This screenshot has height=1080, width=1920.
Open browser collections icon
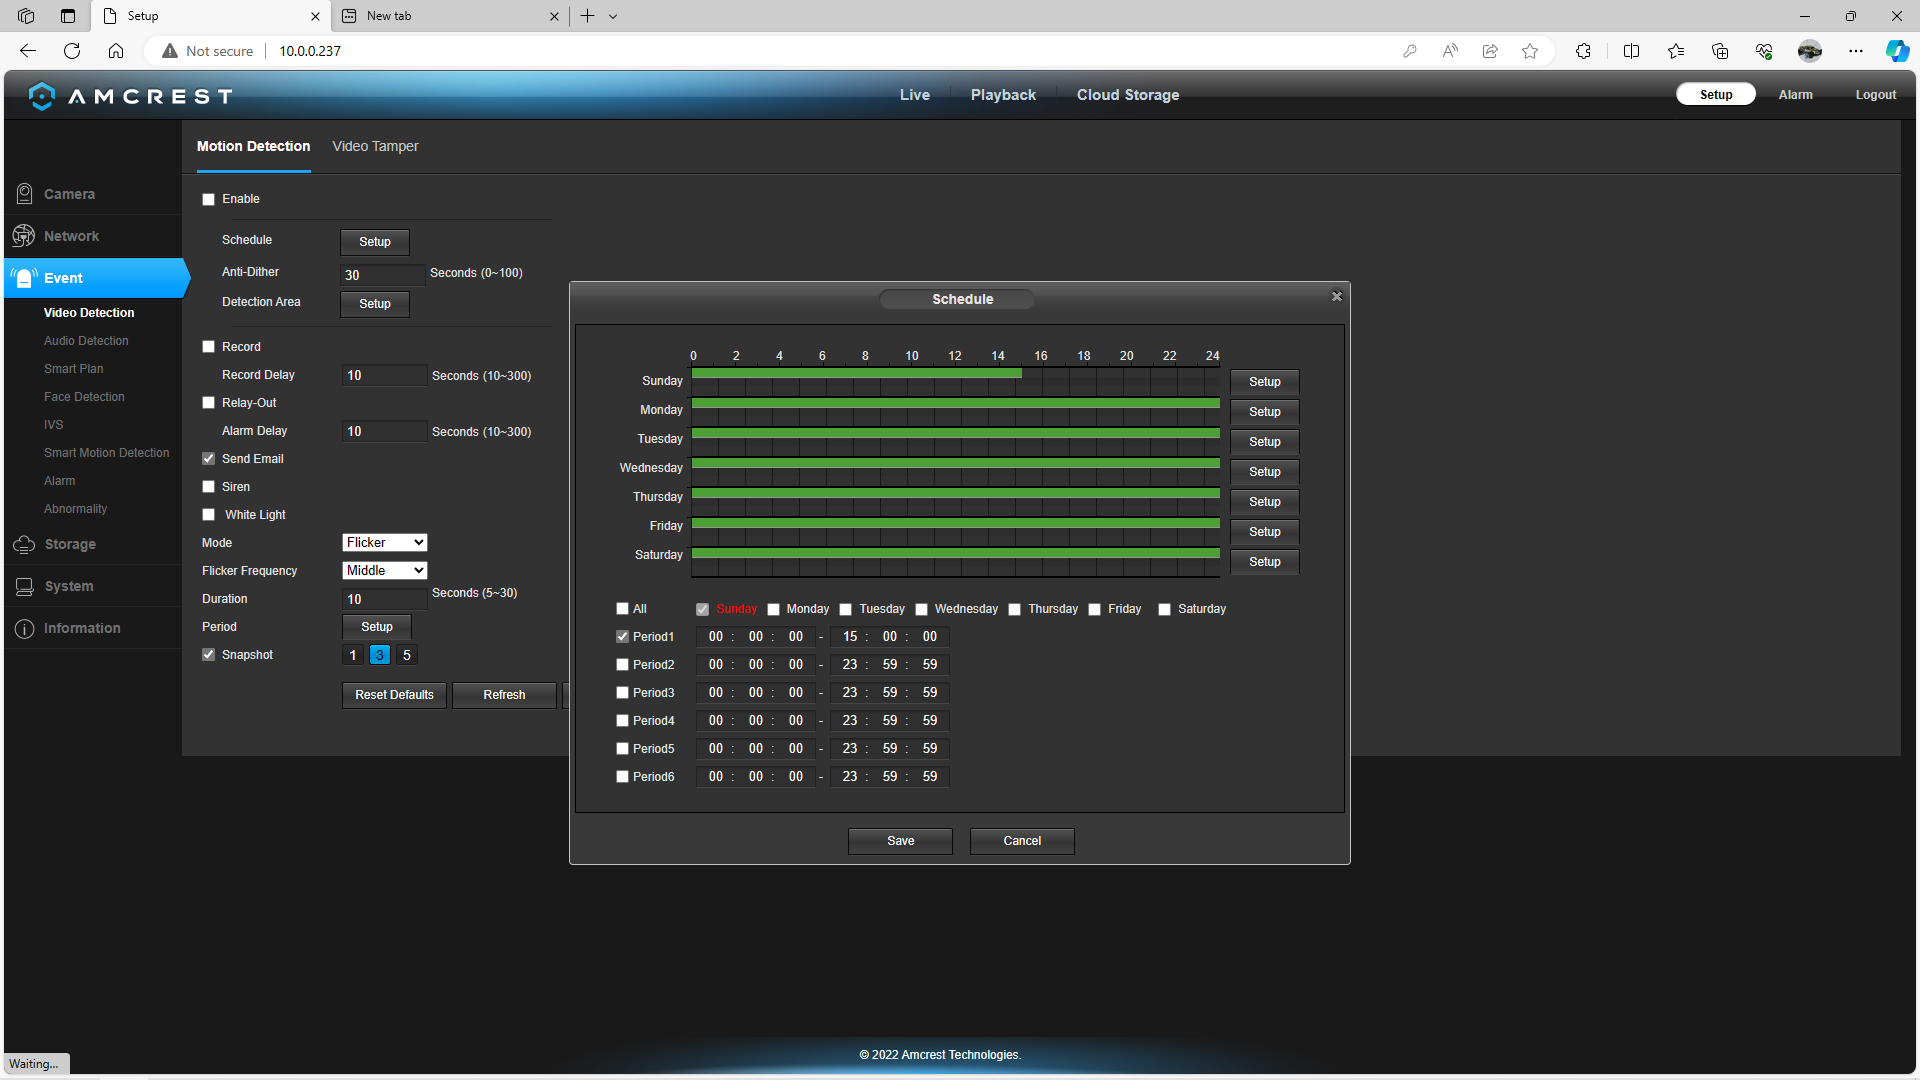[1720, 51]
